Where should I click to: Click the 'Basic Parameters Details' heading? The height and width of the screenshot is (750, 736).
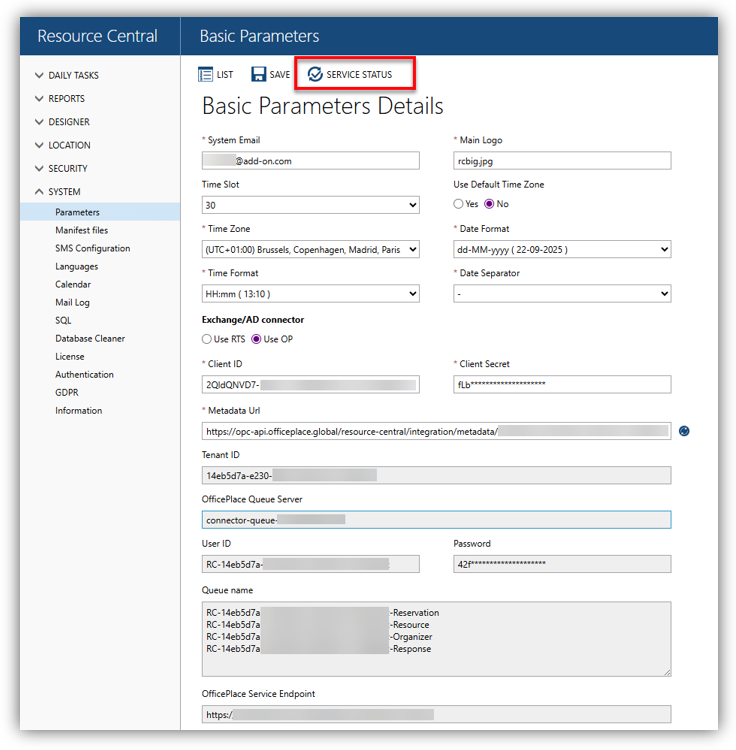pos(323,106)
